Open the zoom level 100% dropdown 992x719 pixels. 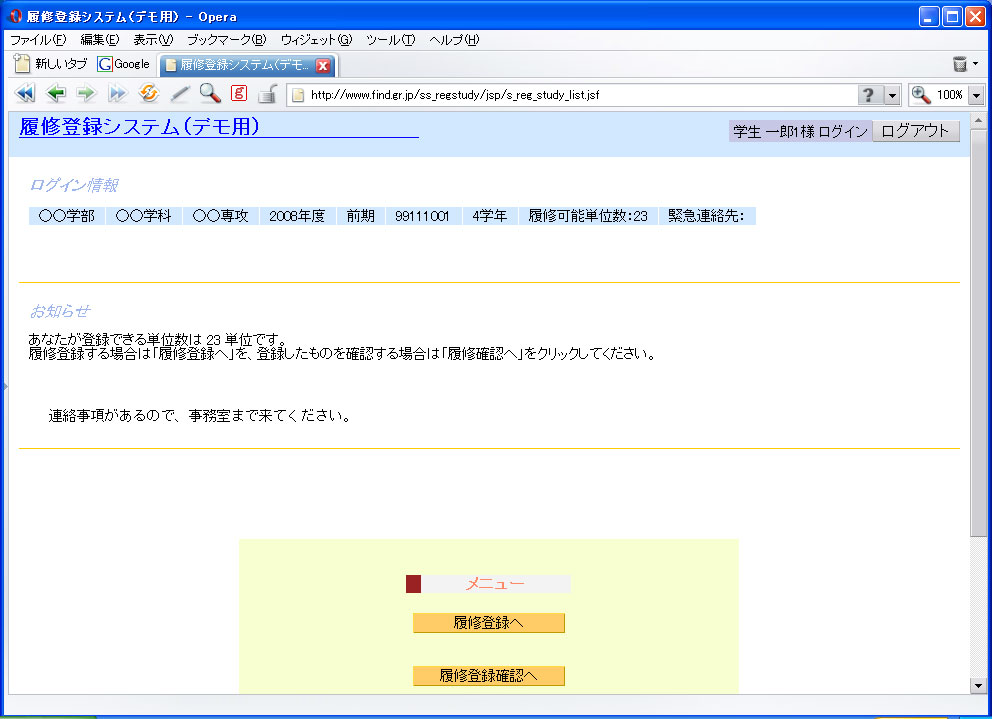pos(976,95)
